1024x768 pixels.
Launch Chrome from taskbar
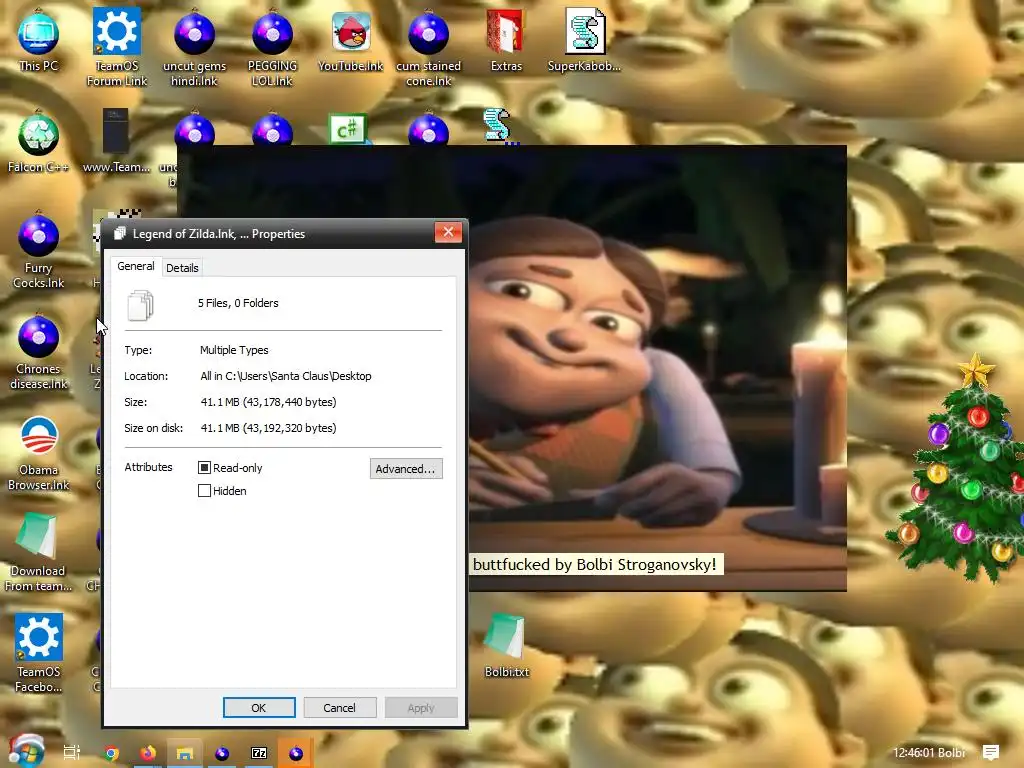coord(112,753)
